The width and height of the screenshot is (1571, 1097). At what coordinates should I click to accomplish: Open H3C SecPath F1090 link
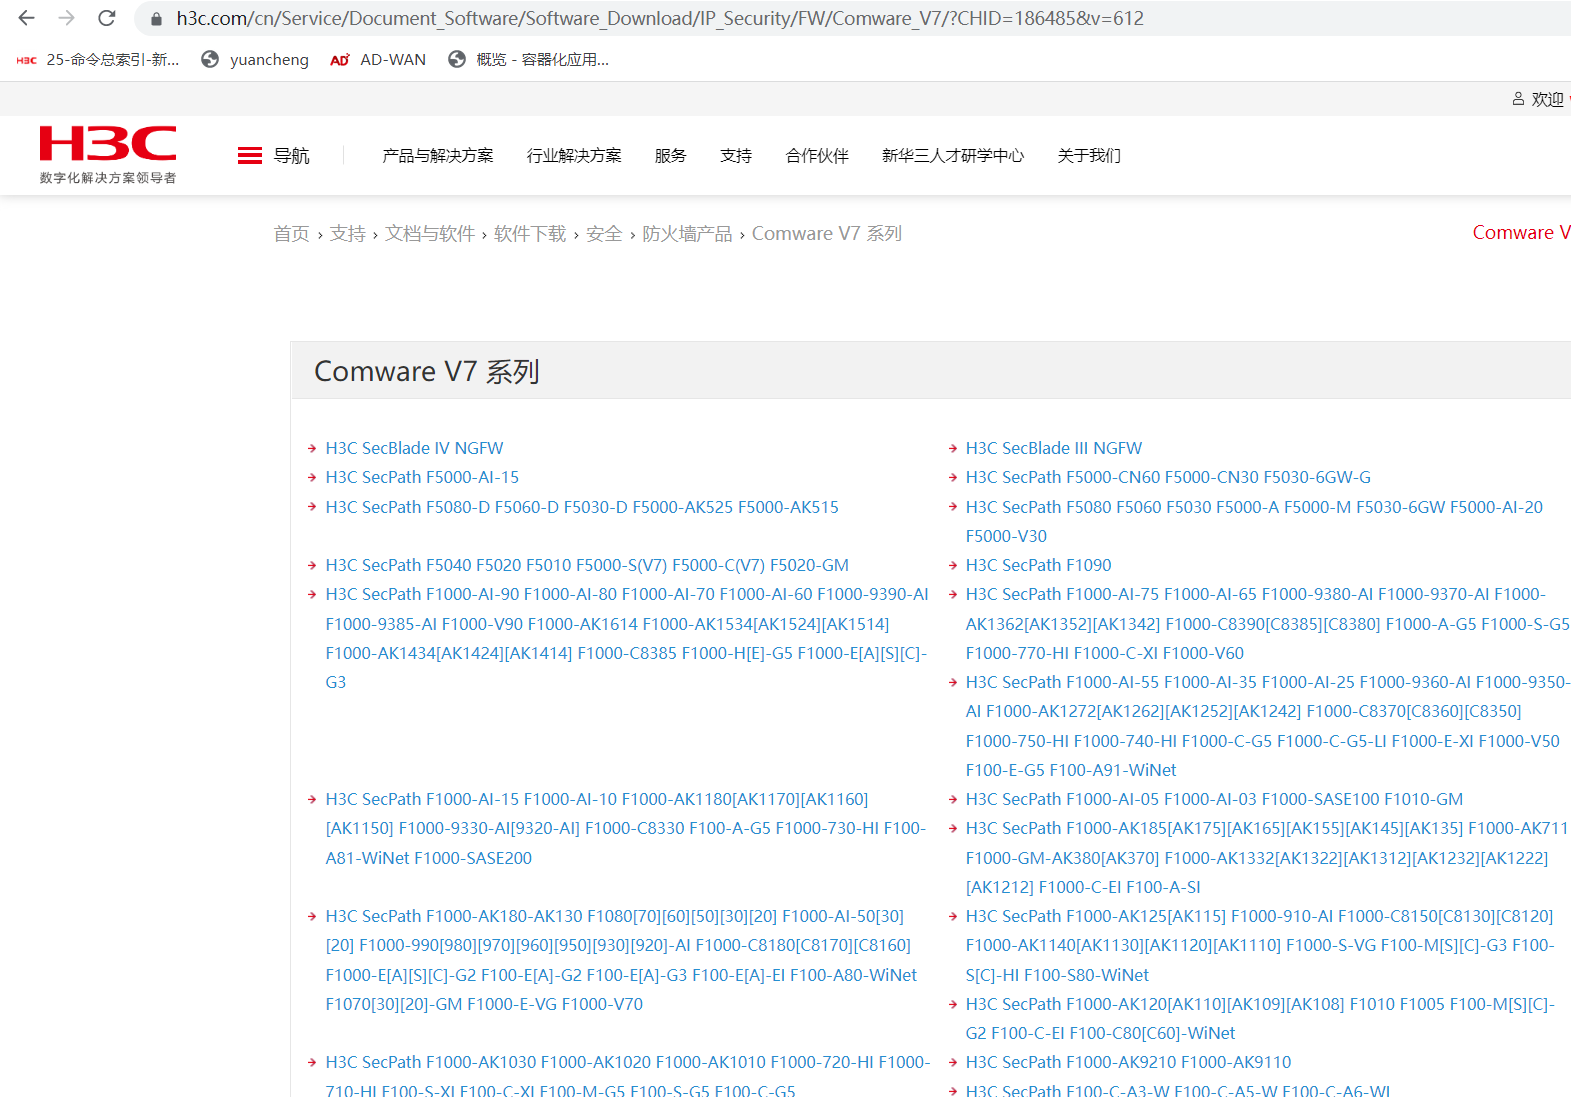1038,565
